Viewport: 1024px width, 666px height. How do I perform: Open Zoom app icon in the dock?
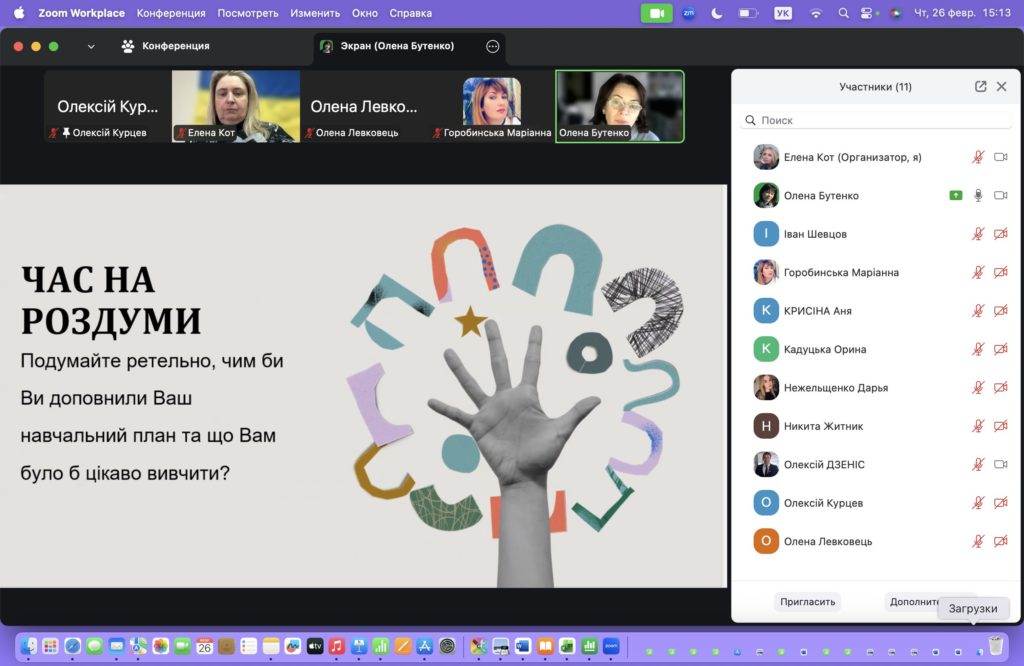pos(611,646)
